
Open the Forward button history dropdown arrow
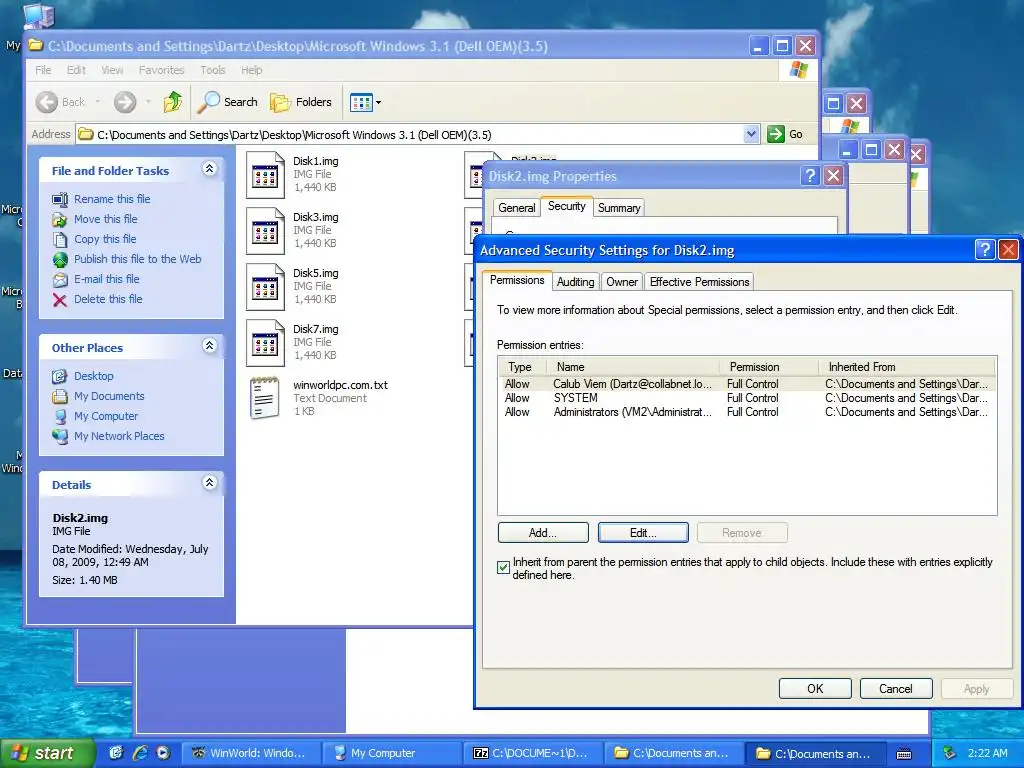click(x=148, y=102)
